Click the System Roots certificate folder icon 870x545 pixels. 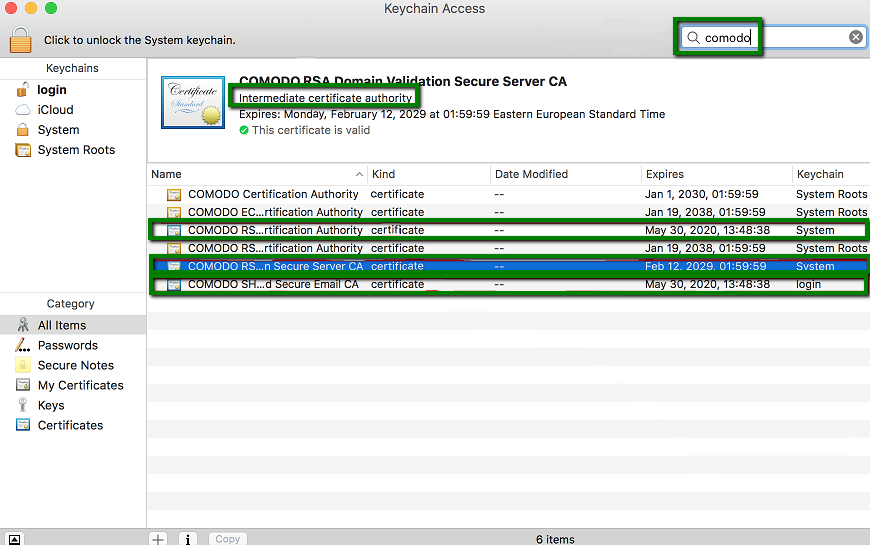[x=23, y=150]
